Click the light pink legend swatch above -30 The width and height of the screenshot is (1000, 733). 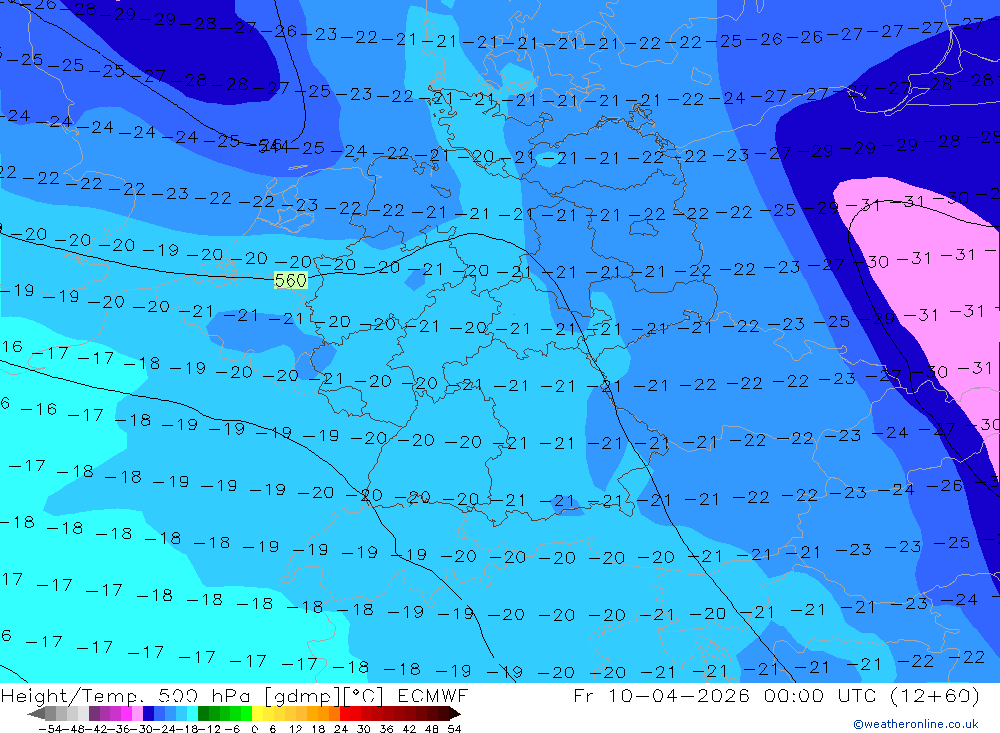click(137, 713)
